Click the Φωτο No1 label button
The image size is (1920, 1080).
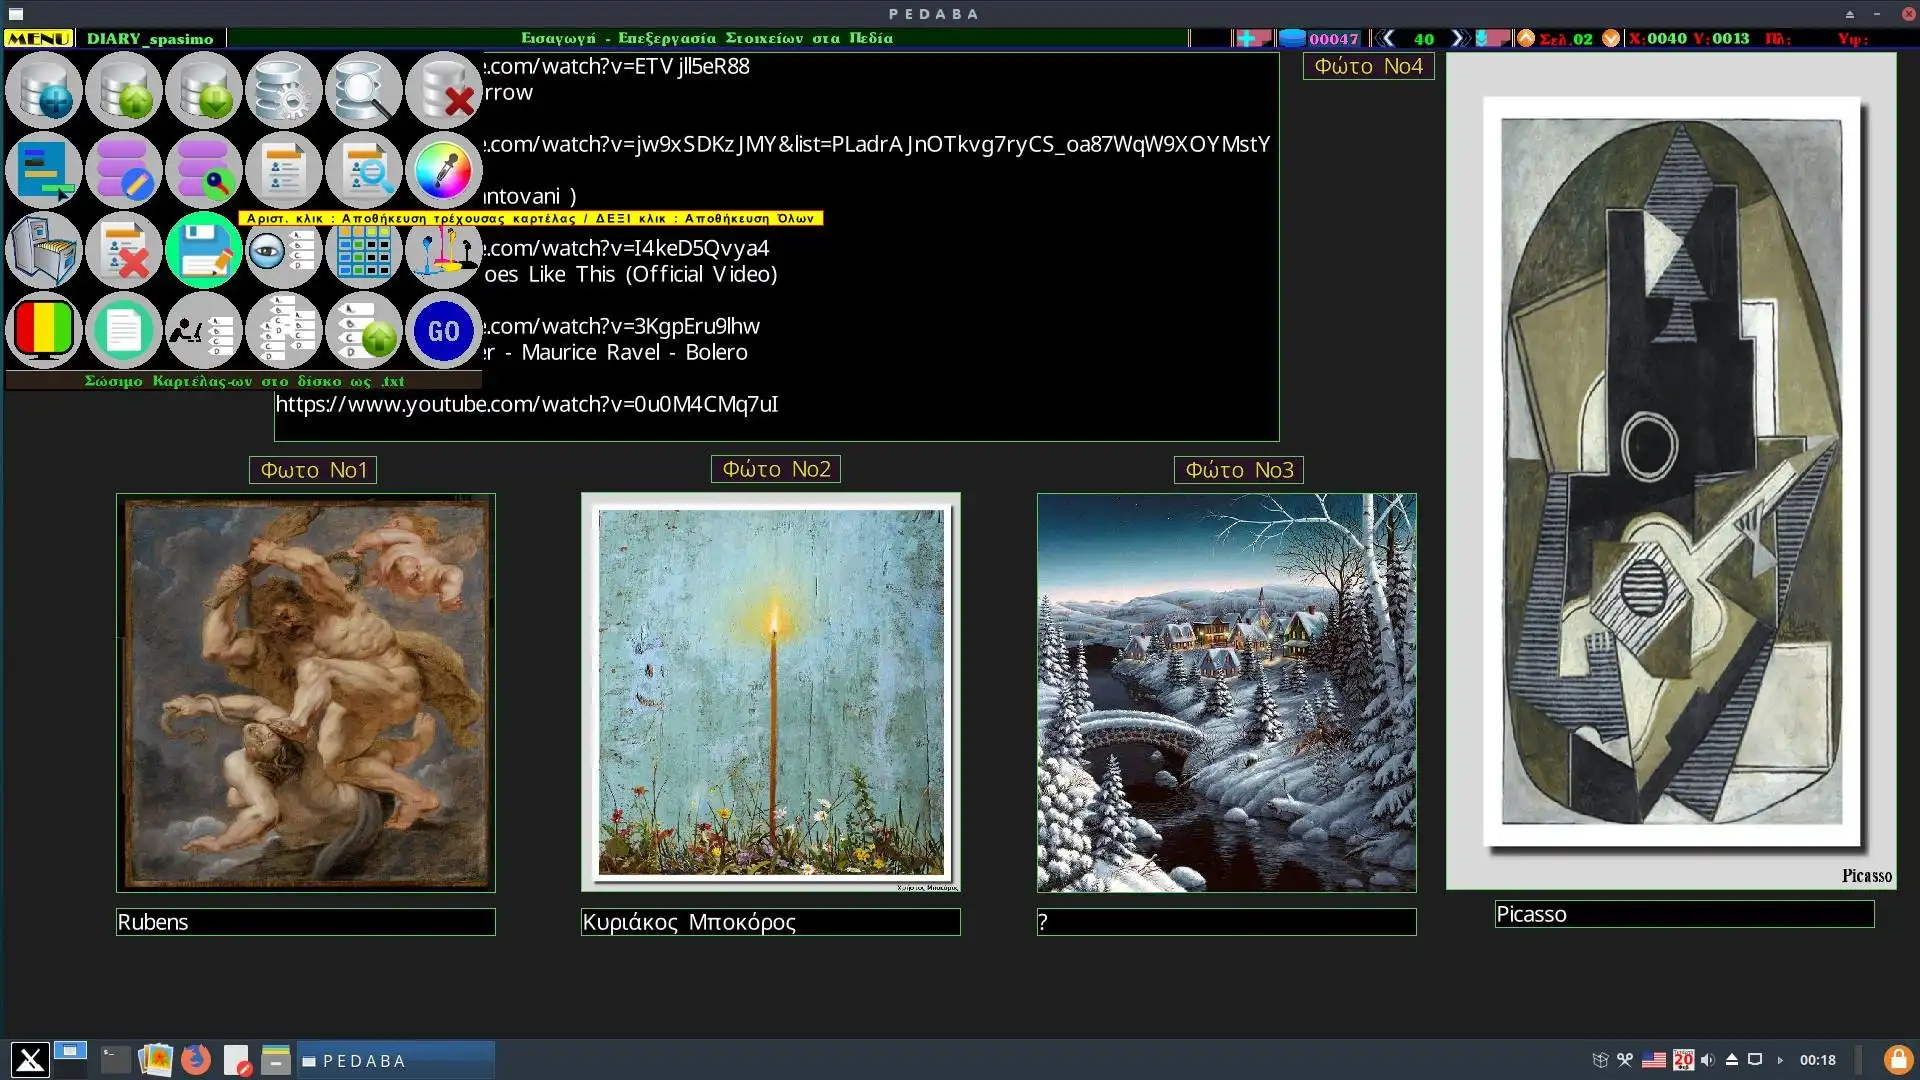[313, 470]
